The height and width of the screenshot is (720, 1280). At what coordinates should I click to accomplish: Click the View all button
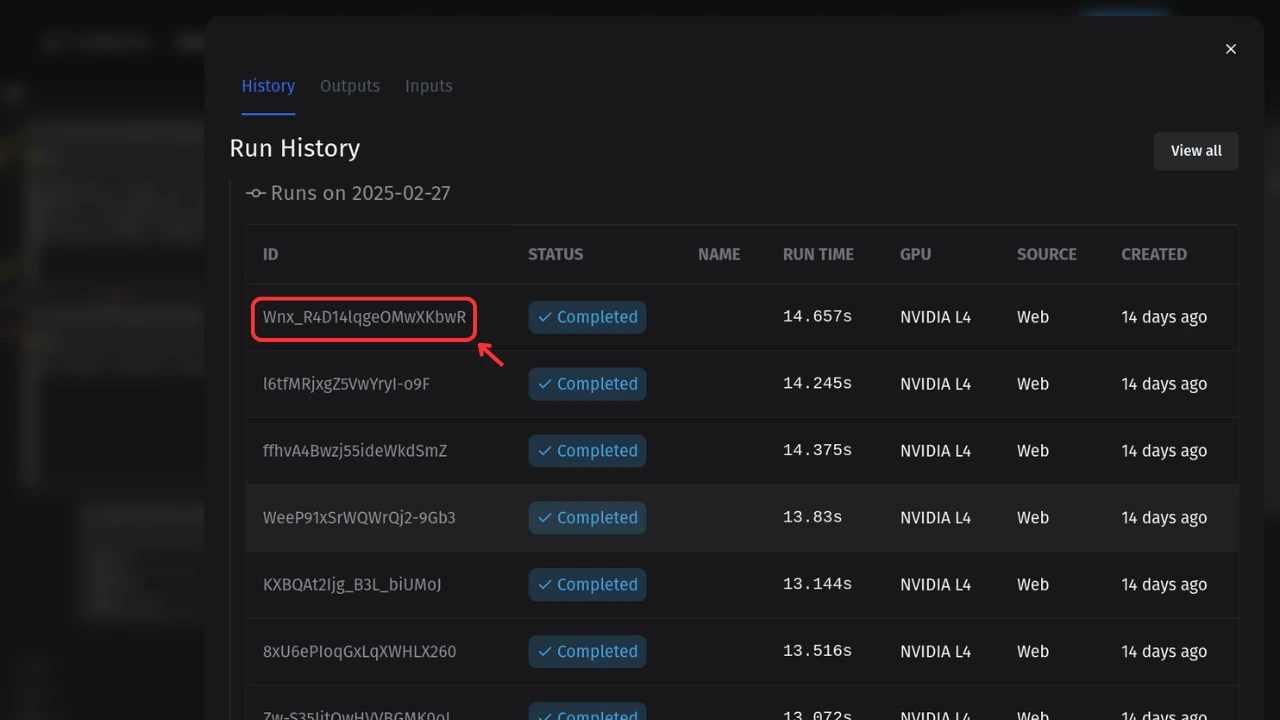click(x=1196, y=151)
